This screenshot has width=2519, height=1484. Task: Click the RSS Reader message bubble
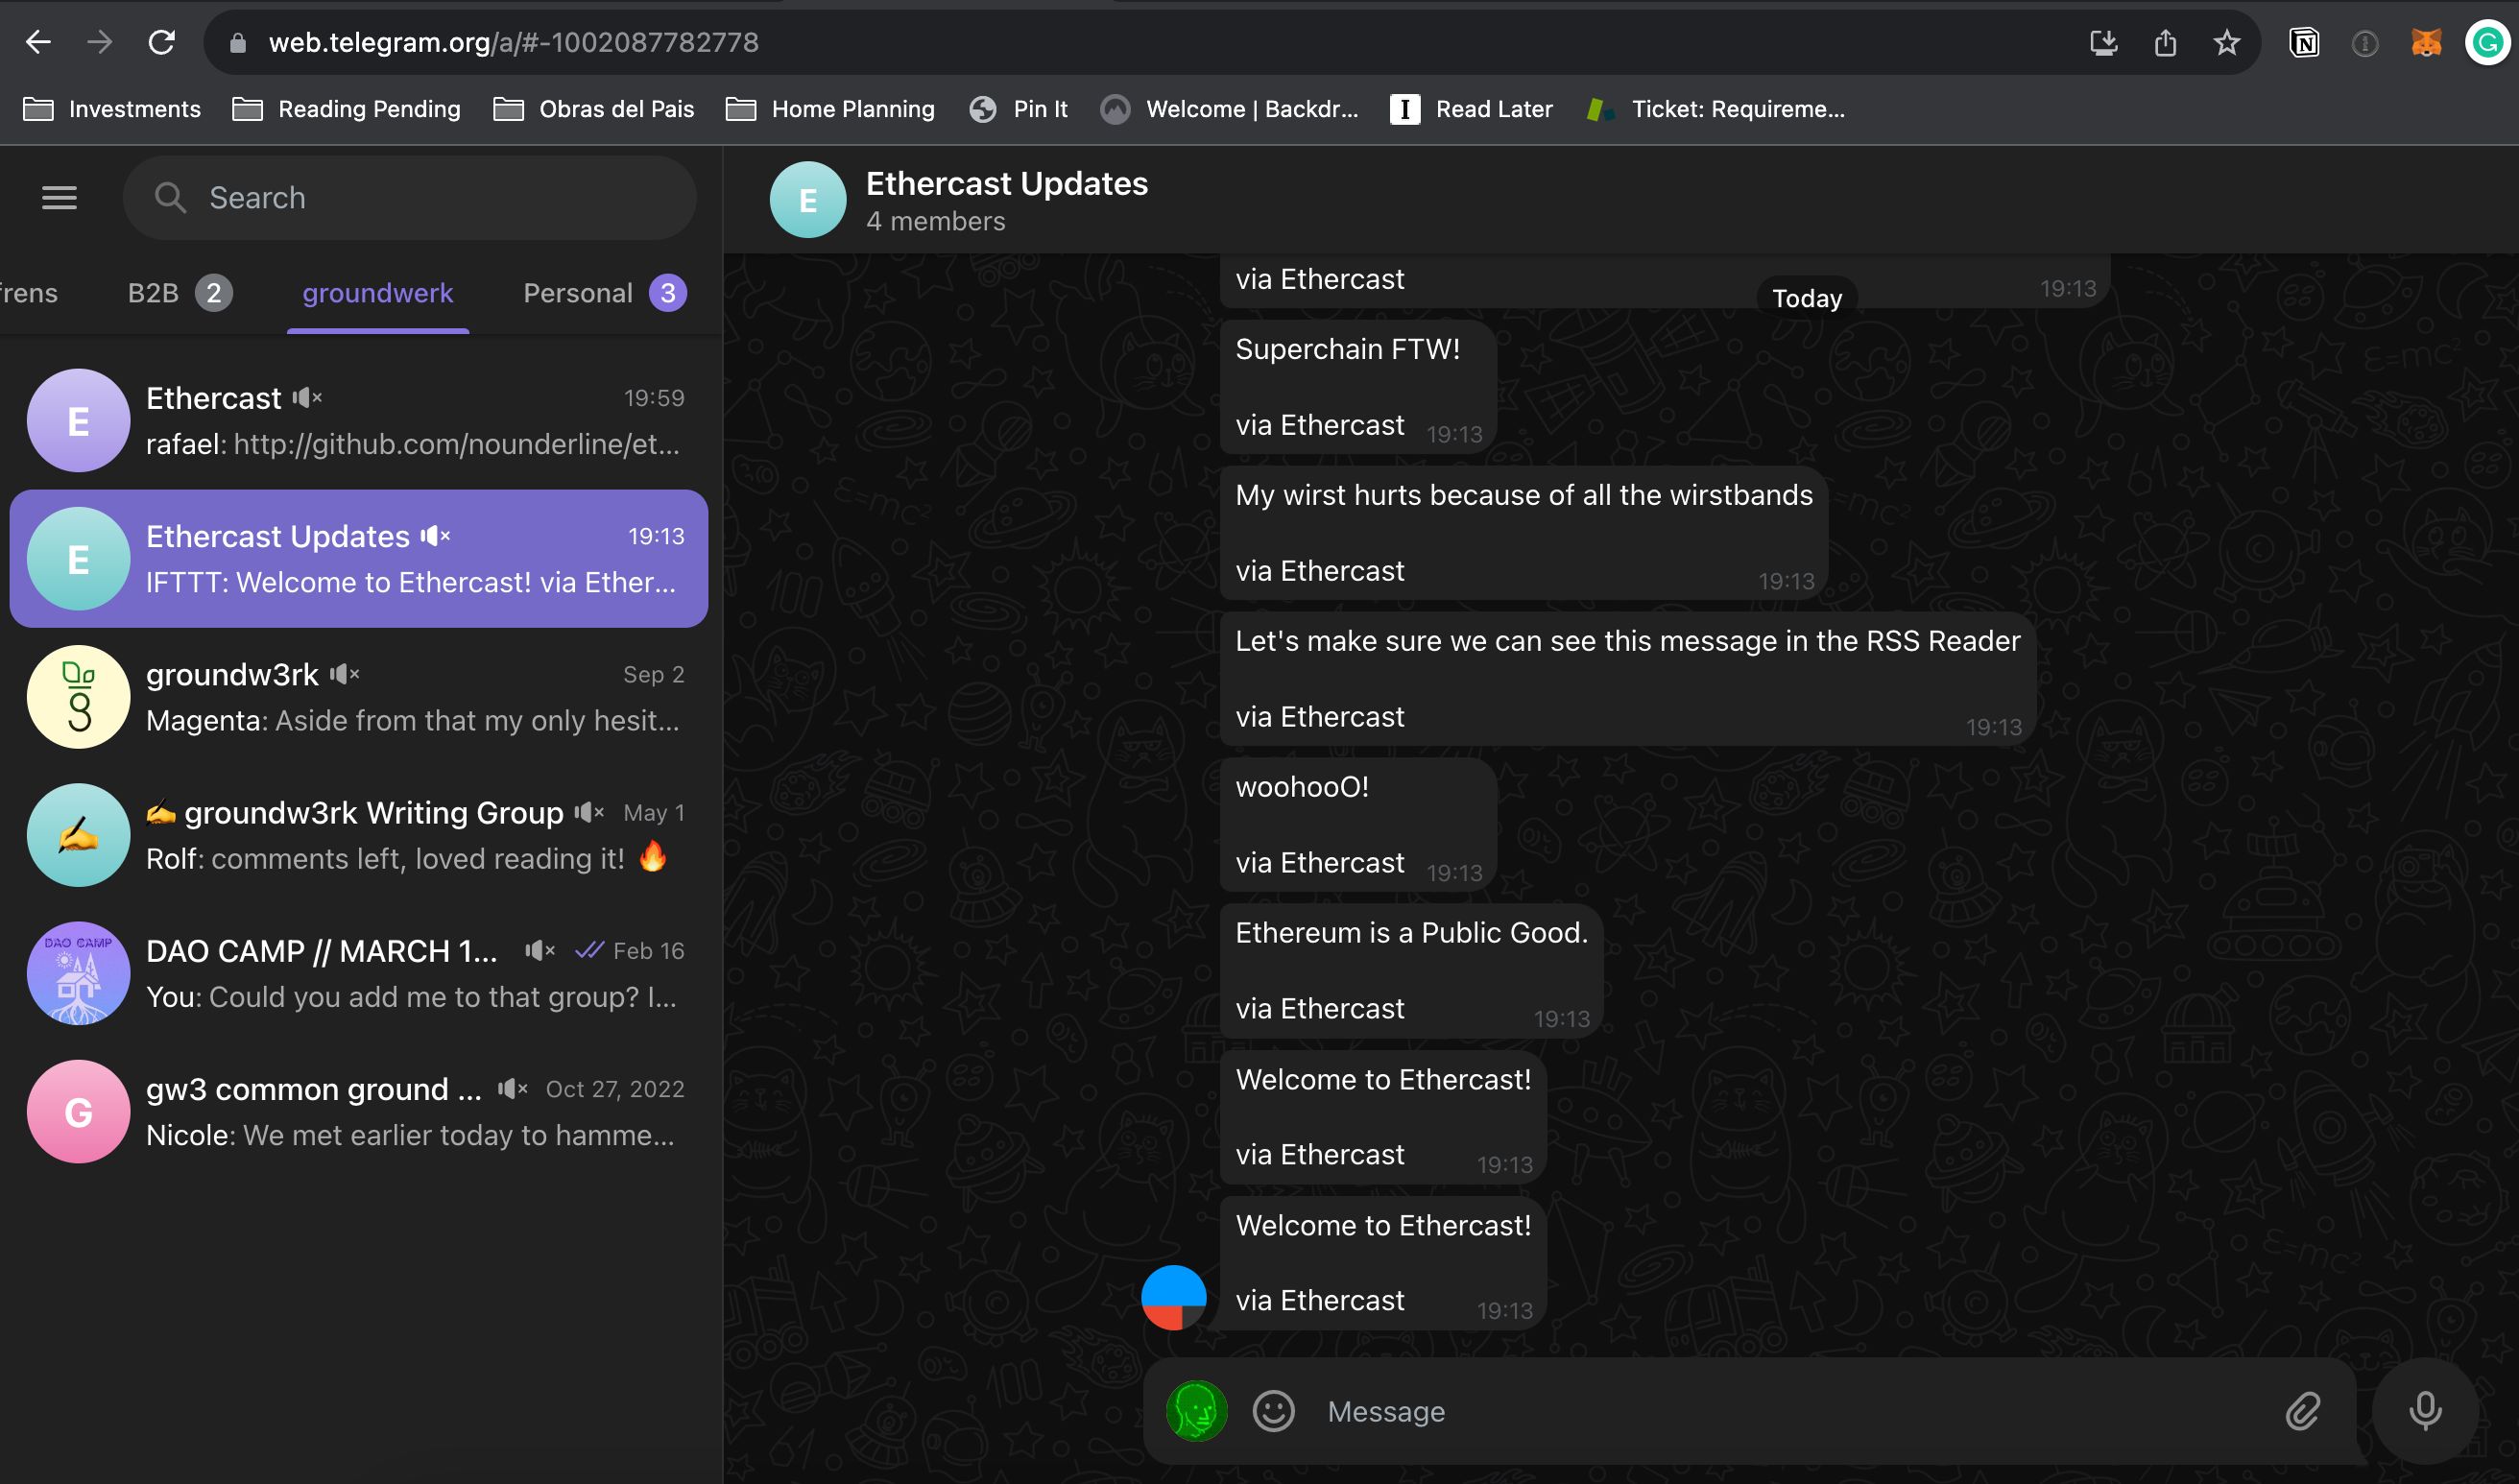coord(1628,678)
